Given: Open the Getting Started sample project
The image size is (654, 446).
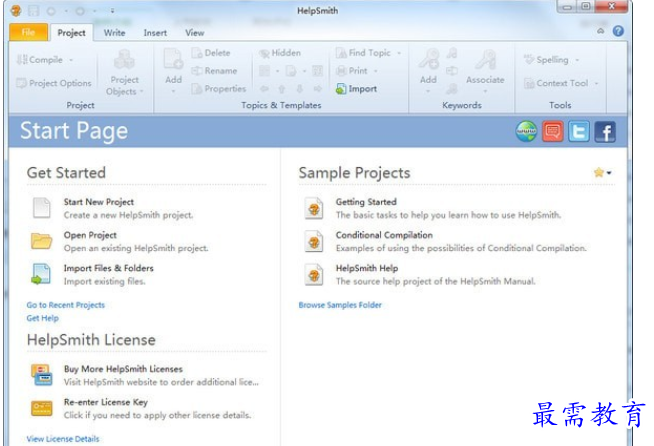Looking at the screenshot, I should [x=366, y=202].
